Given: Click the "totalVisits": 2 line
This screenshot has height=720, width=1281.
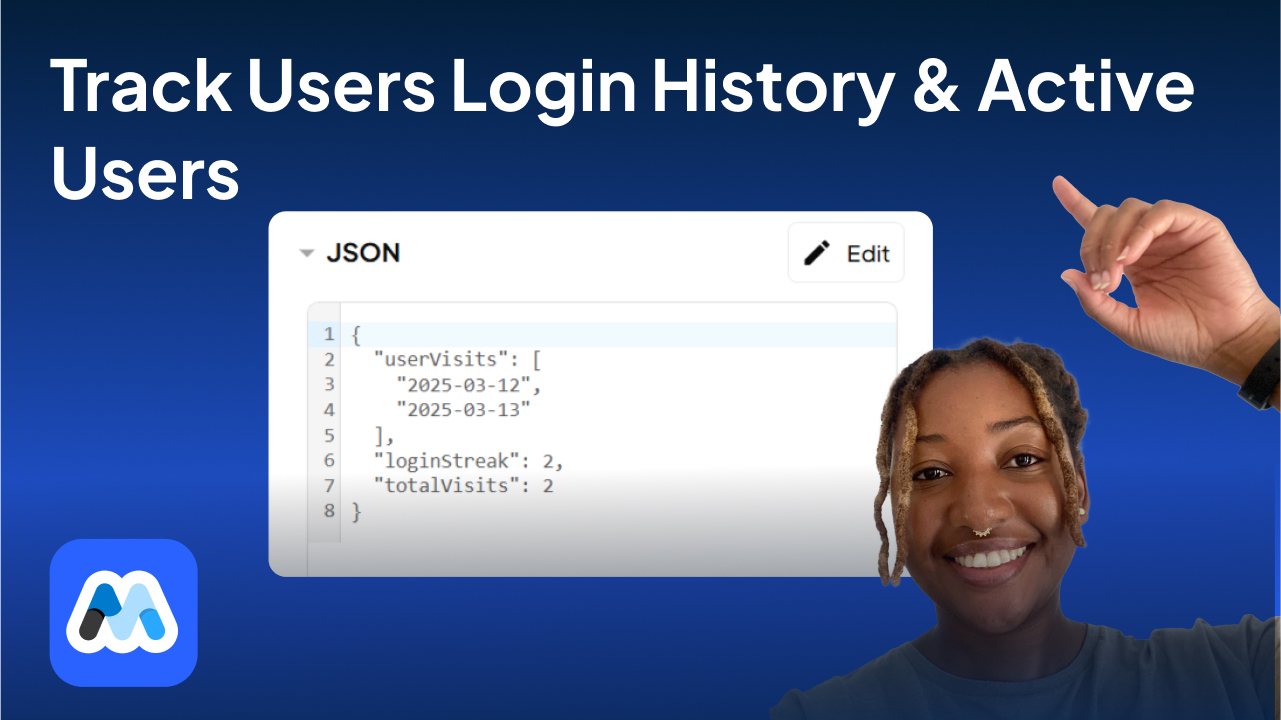Looking at the screenshot, I should [x=463, y=486].
